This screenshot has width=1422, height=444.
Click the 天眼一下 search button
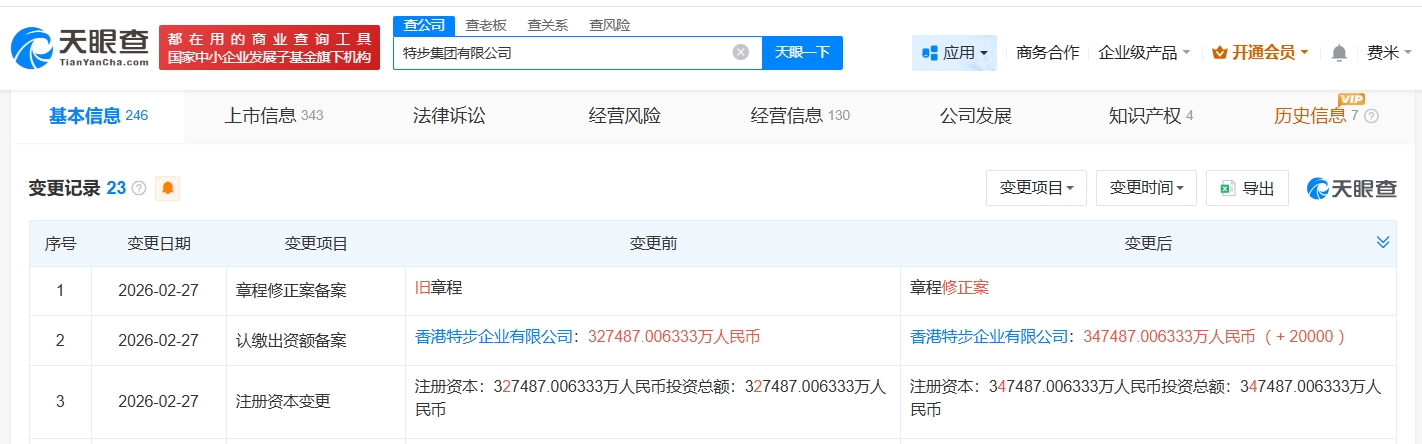tap(802, 53)
